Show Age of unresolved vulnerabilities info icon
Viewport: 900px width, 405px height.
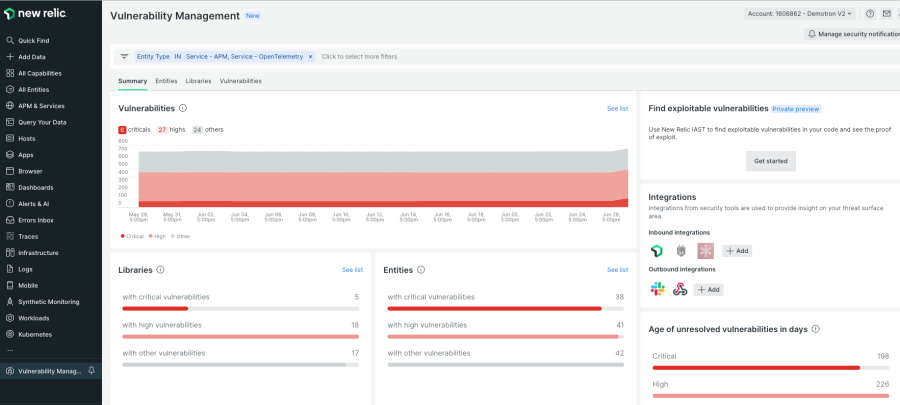(816, 329)
